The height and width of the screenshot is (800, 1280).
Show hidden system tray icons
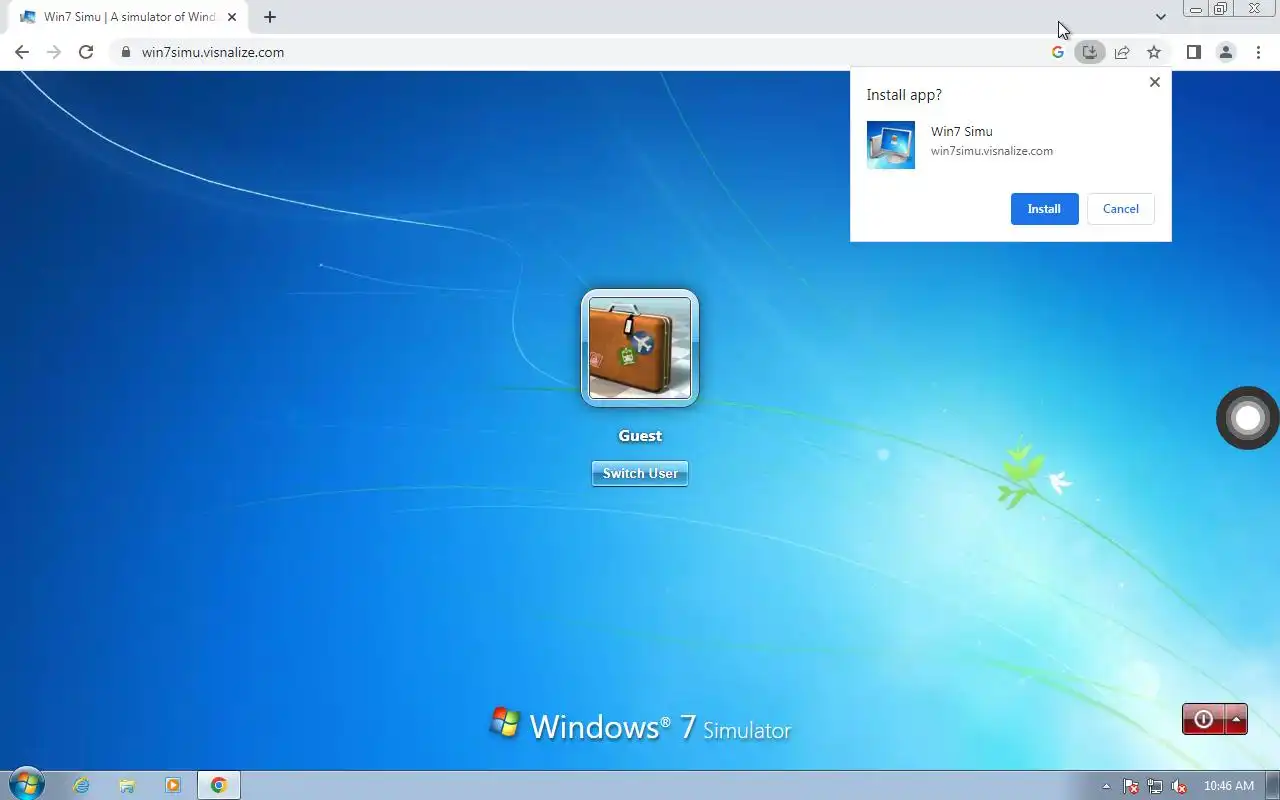coord(1106,786)
